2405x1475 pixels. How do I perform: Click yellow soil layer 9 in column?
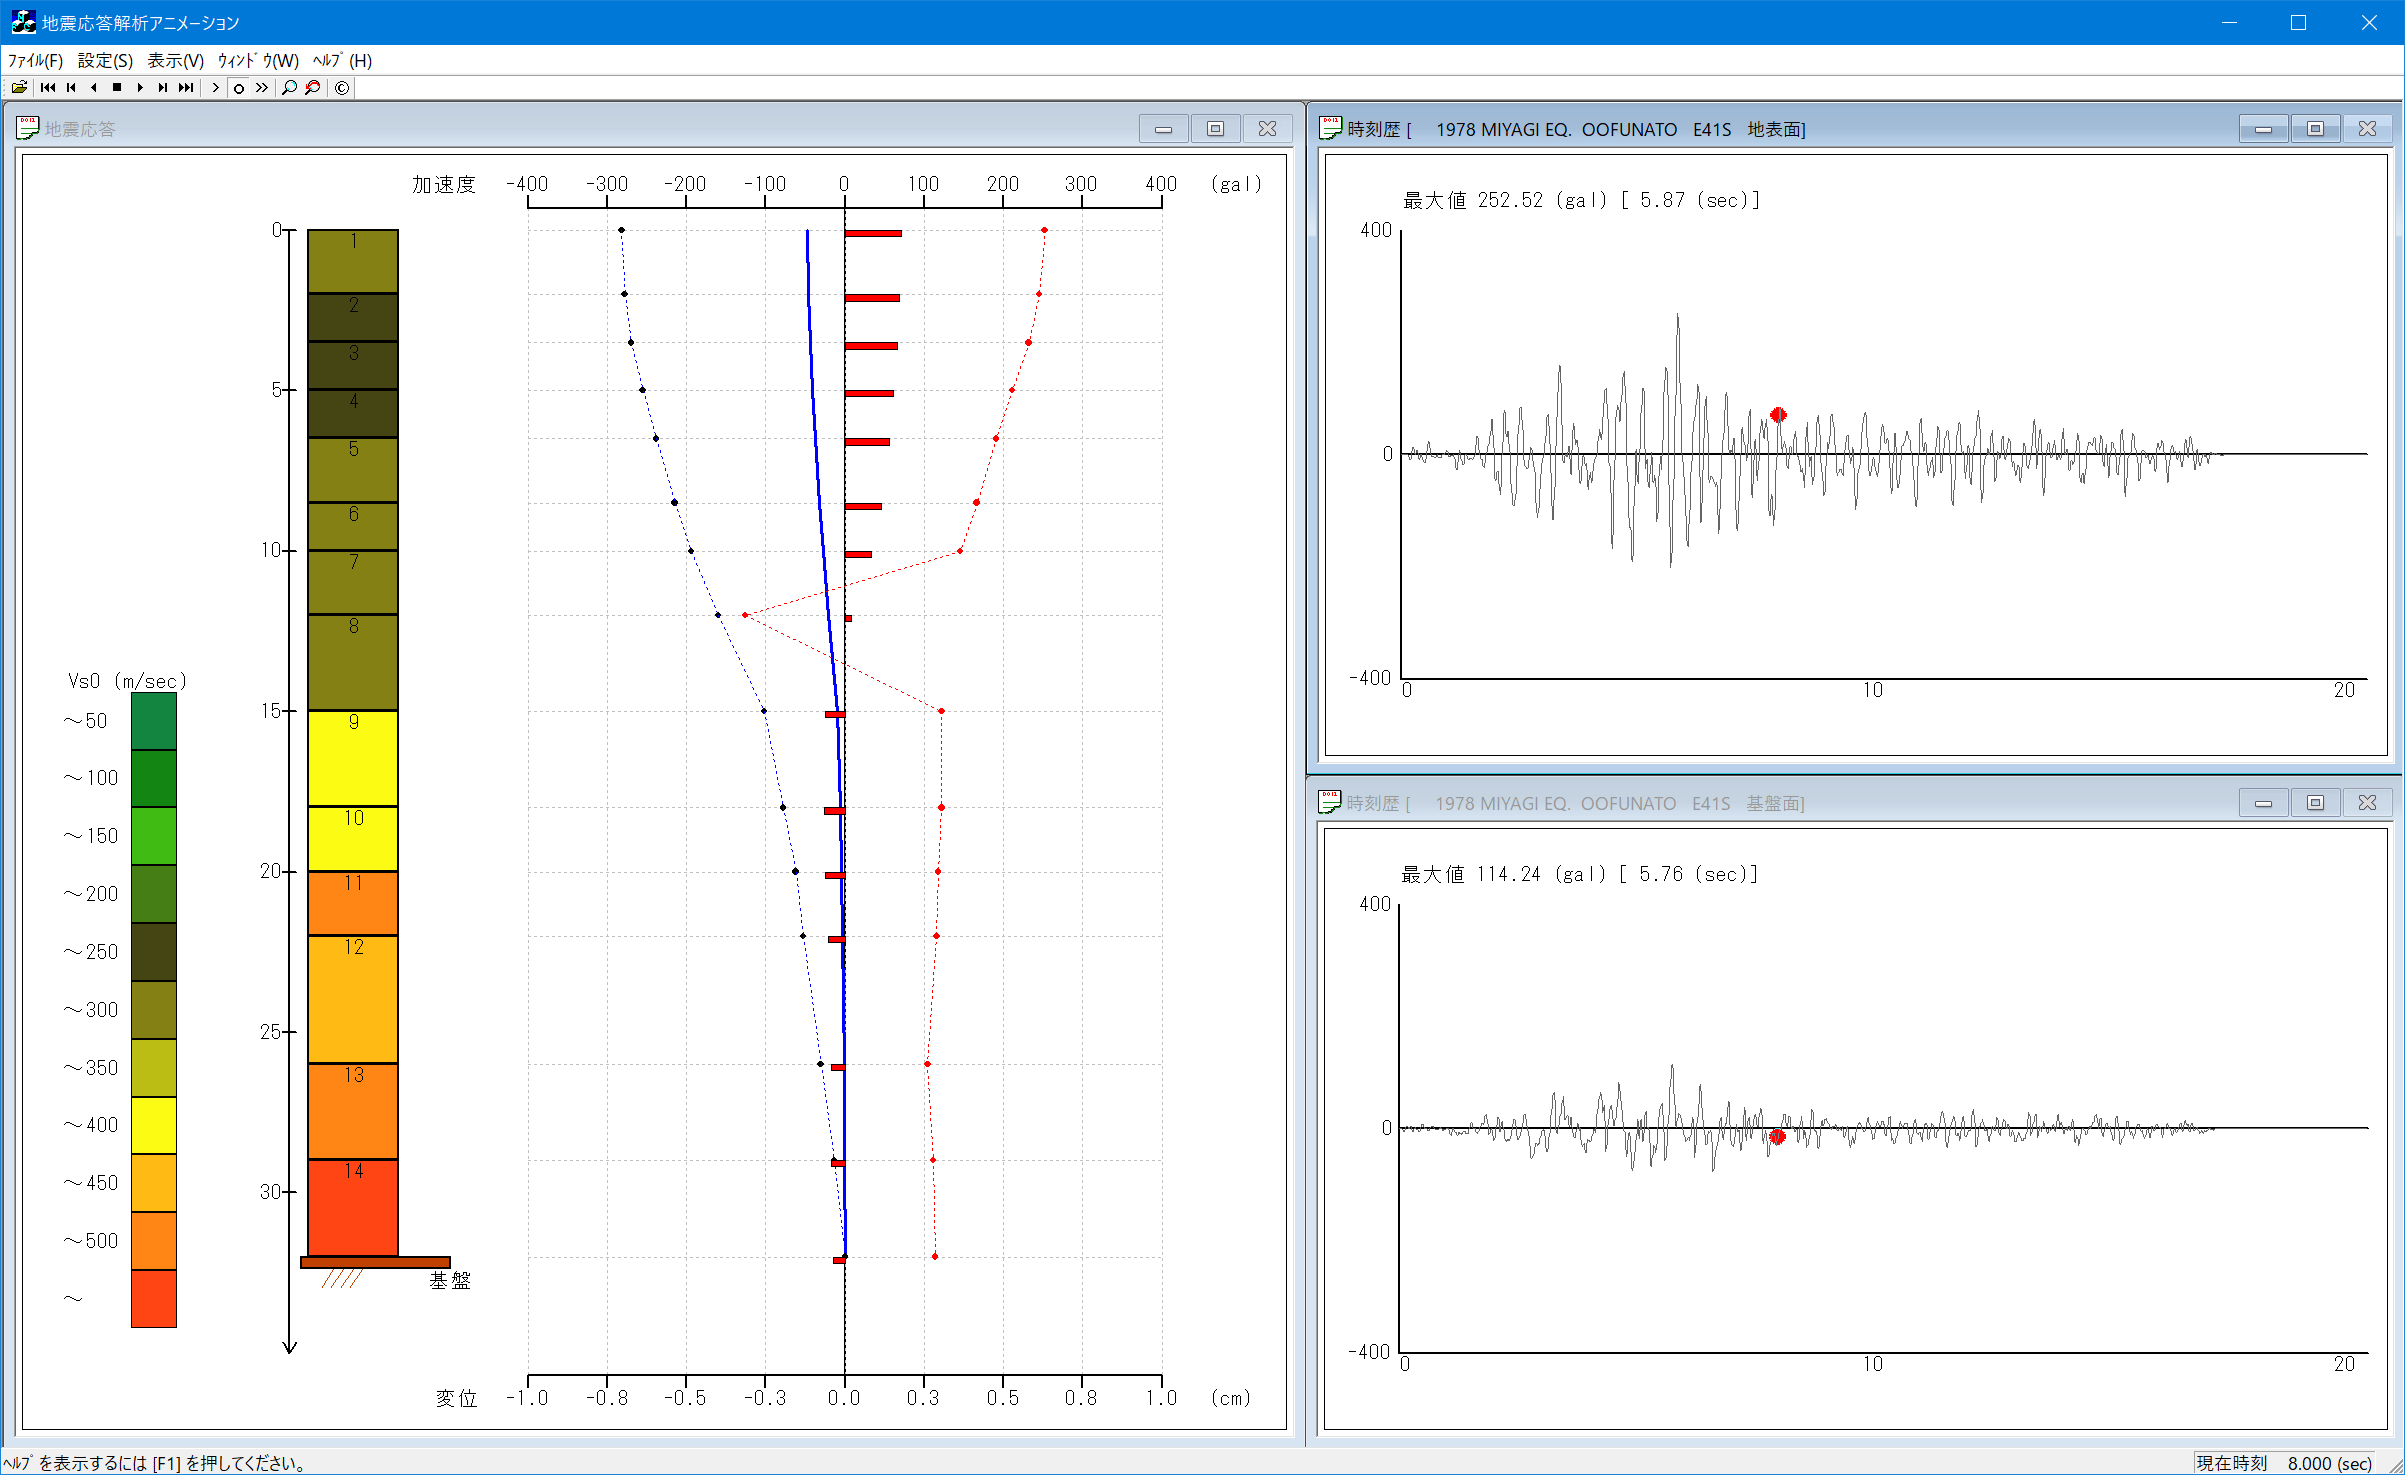(353, 760)
